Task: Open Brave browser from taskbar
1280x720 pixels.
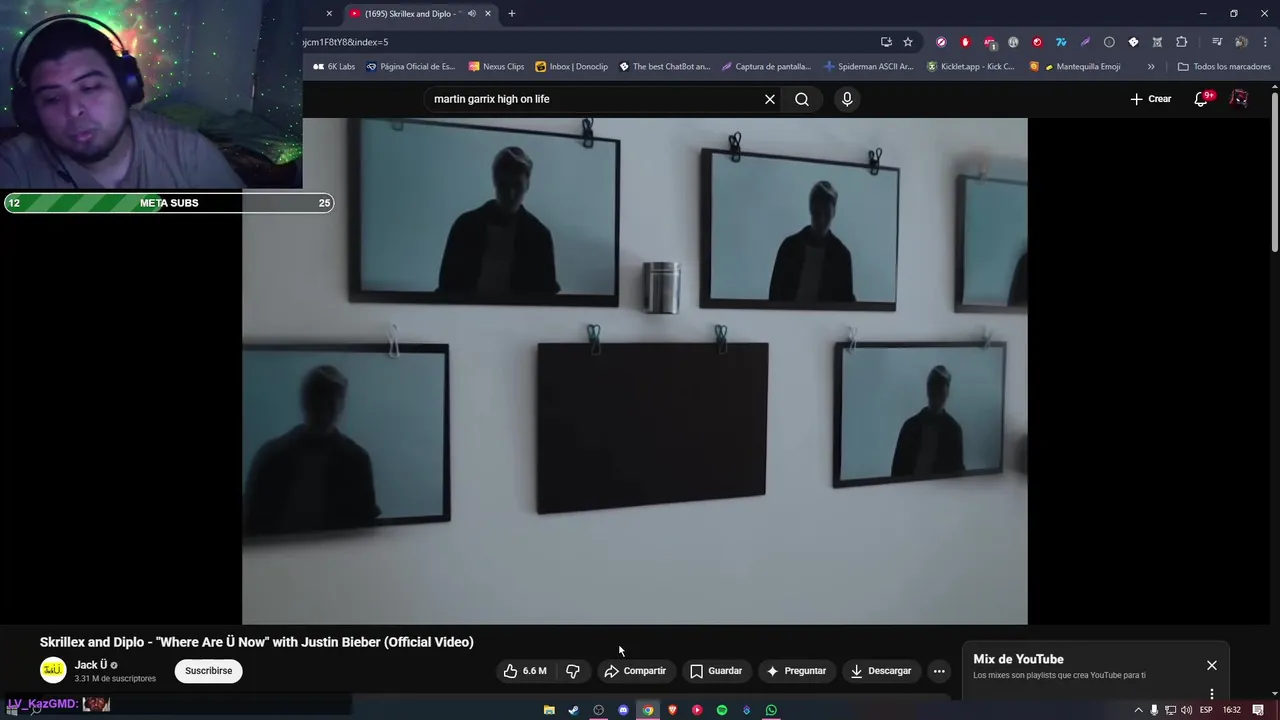Action: 673,710
